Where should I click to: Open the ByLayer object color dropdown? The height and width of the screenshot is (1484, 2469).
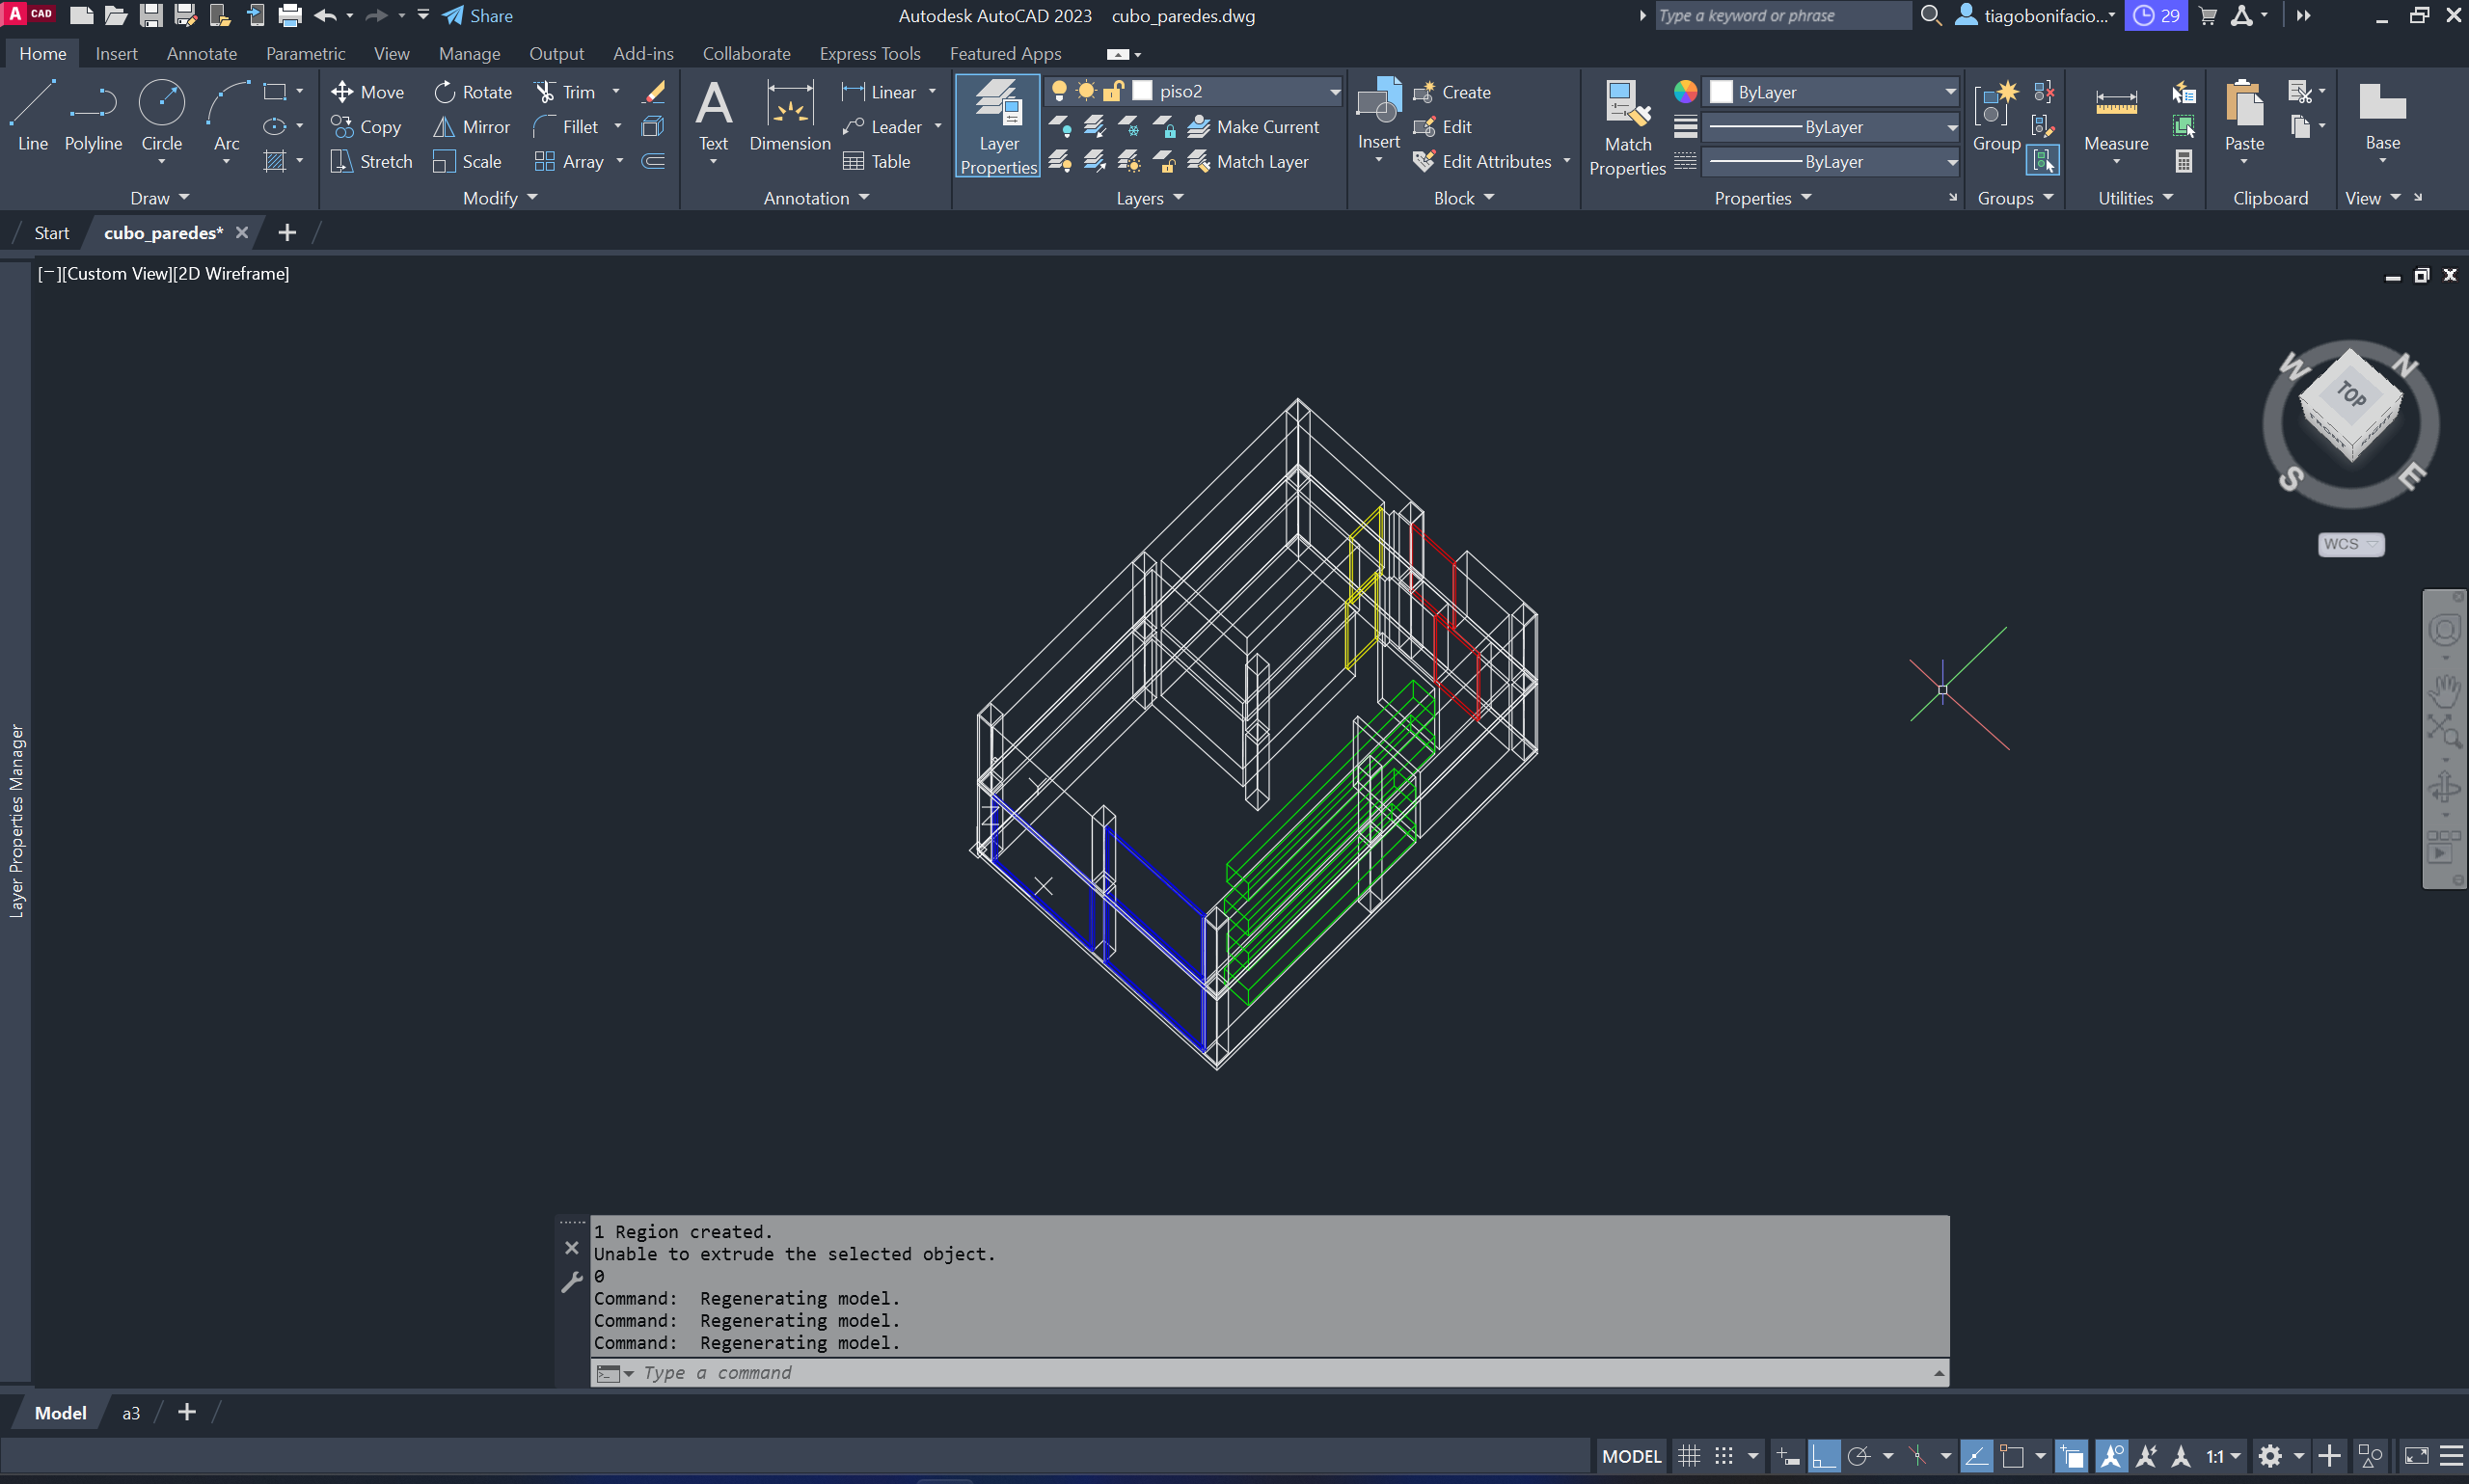tap(1949, 92)
